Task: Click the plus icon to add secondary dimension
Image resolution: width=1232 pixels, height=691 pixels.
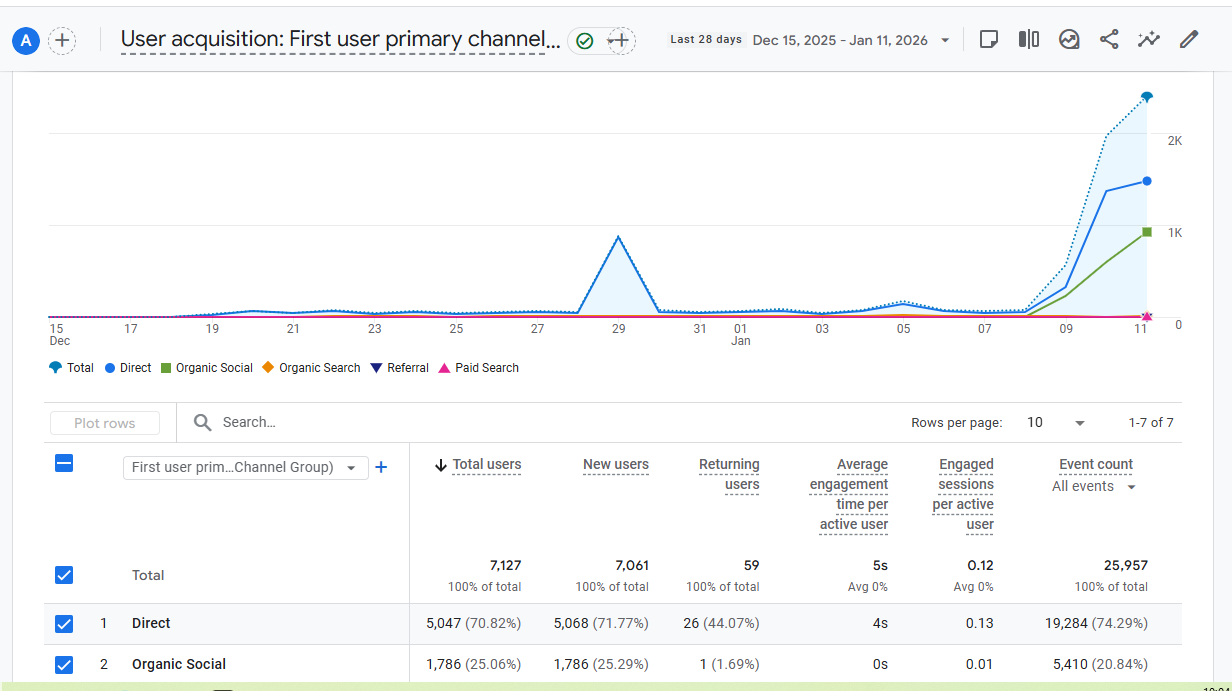Action: point(381,467)
